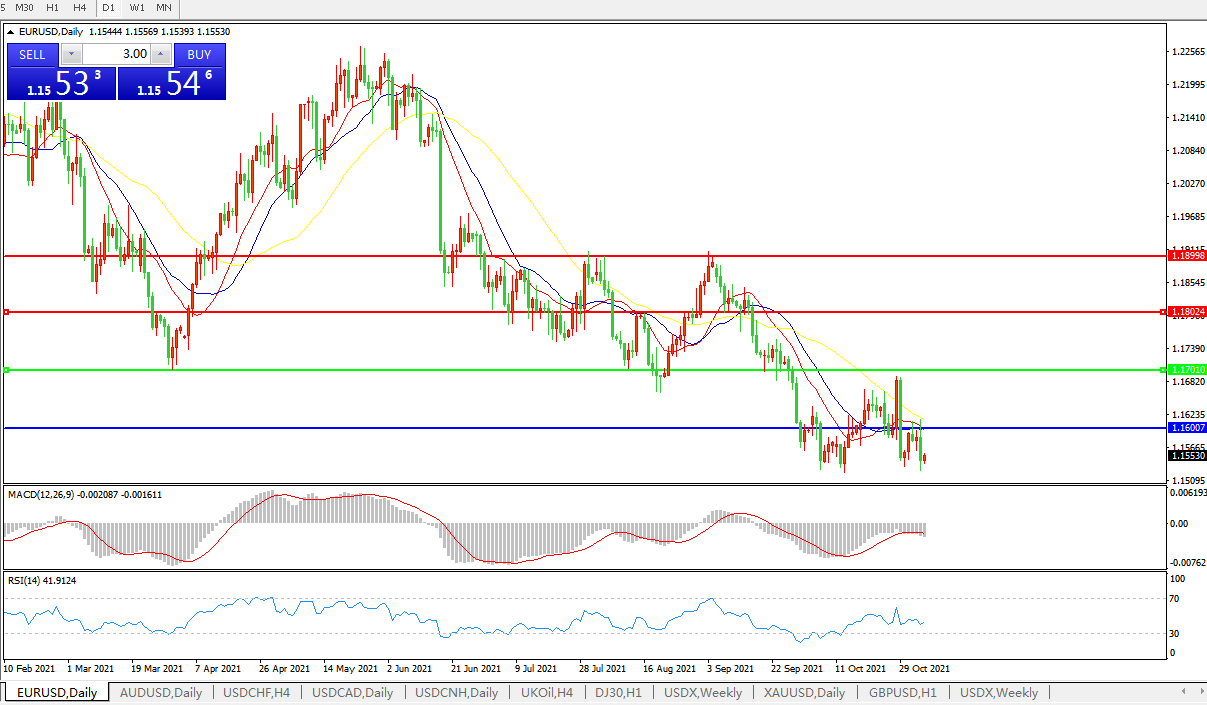Toggle the D1 daily timeframe

click(x=109, y=8)
